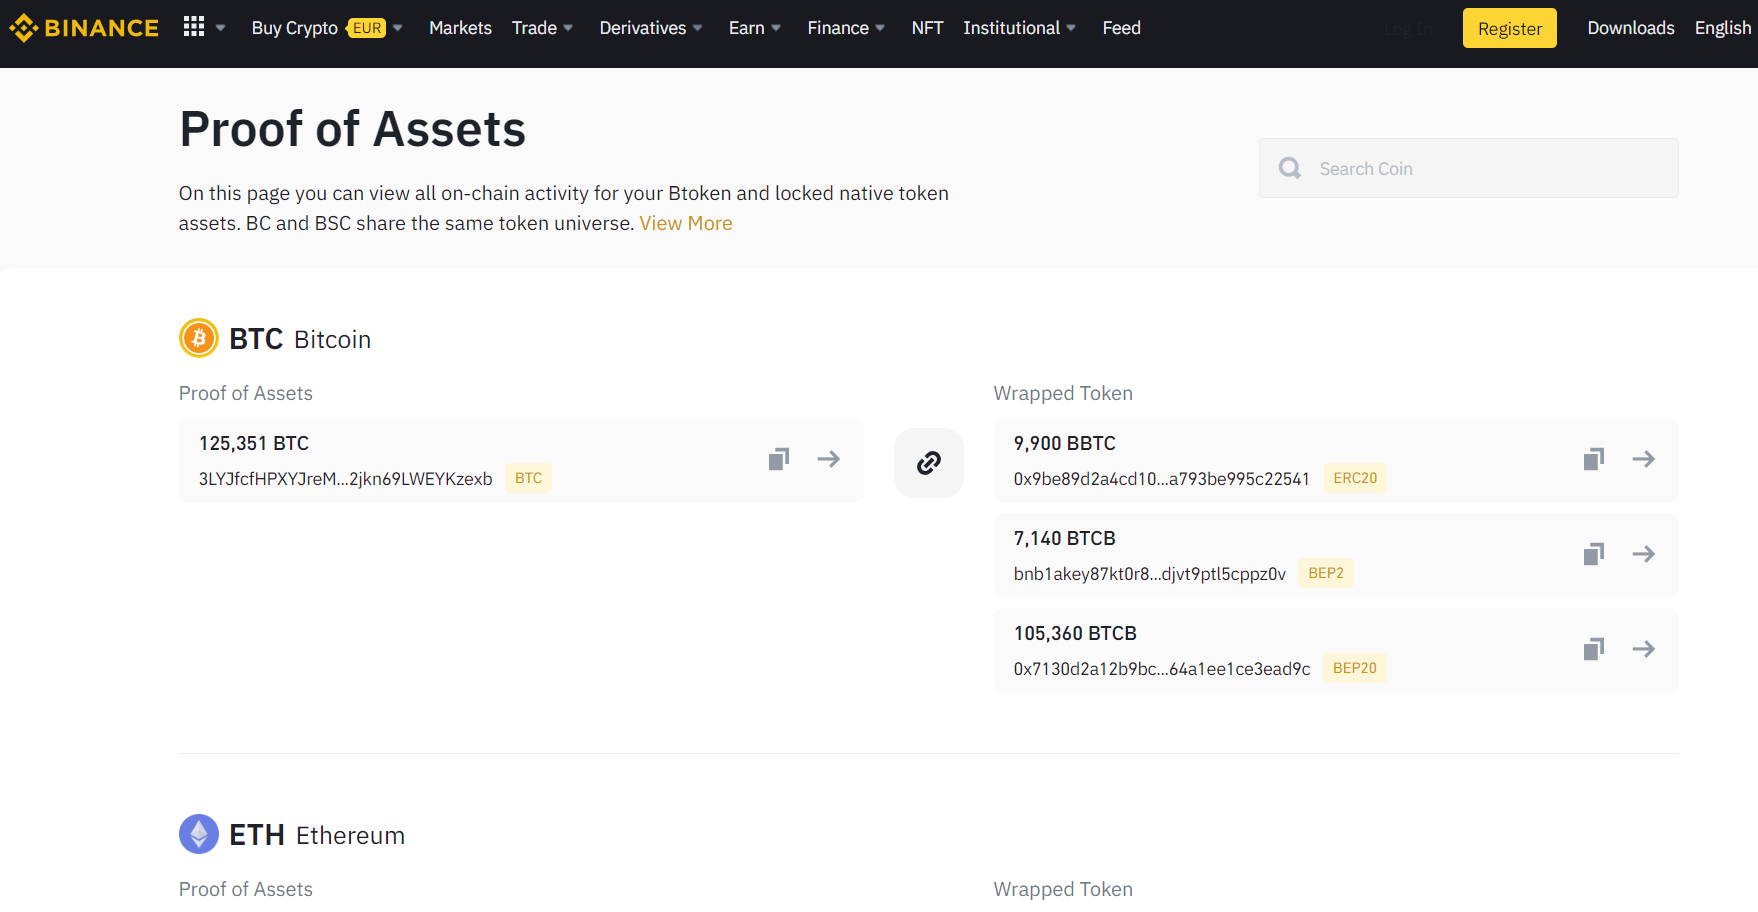Open the 7,140 BTCB arrow link
Image resolution: width=1758 pixels, height=912 pixels.
(x=1644, y=554)
